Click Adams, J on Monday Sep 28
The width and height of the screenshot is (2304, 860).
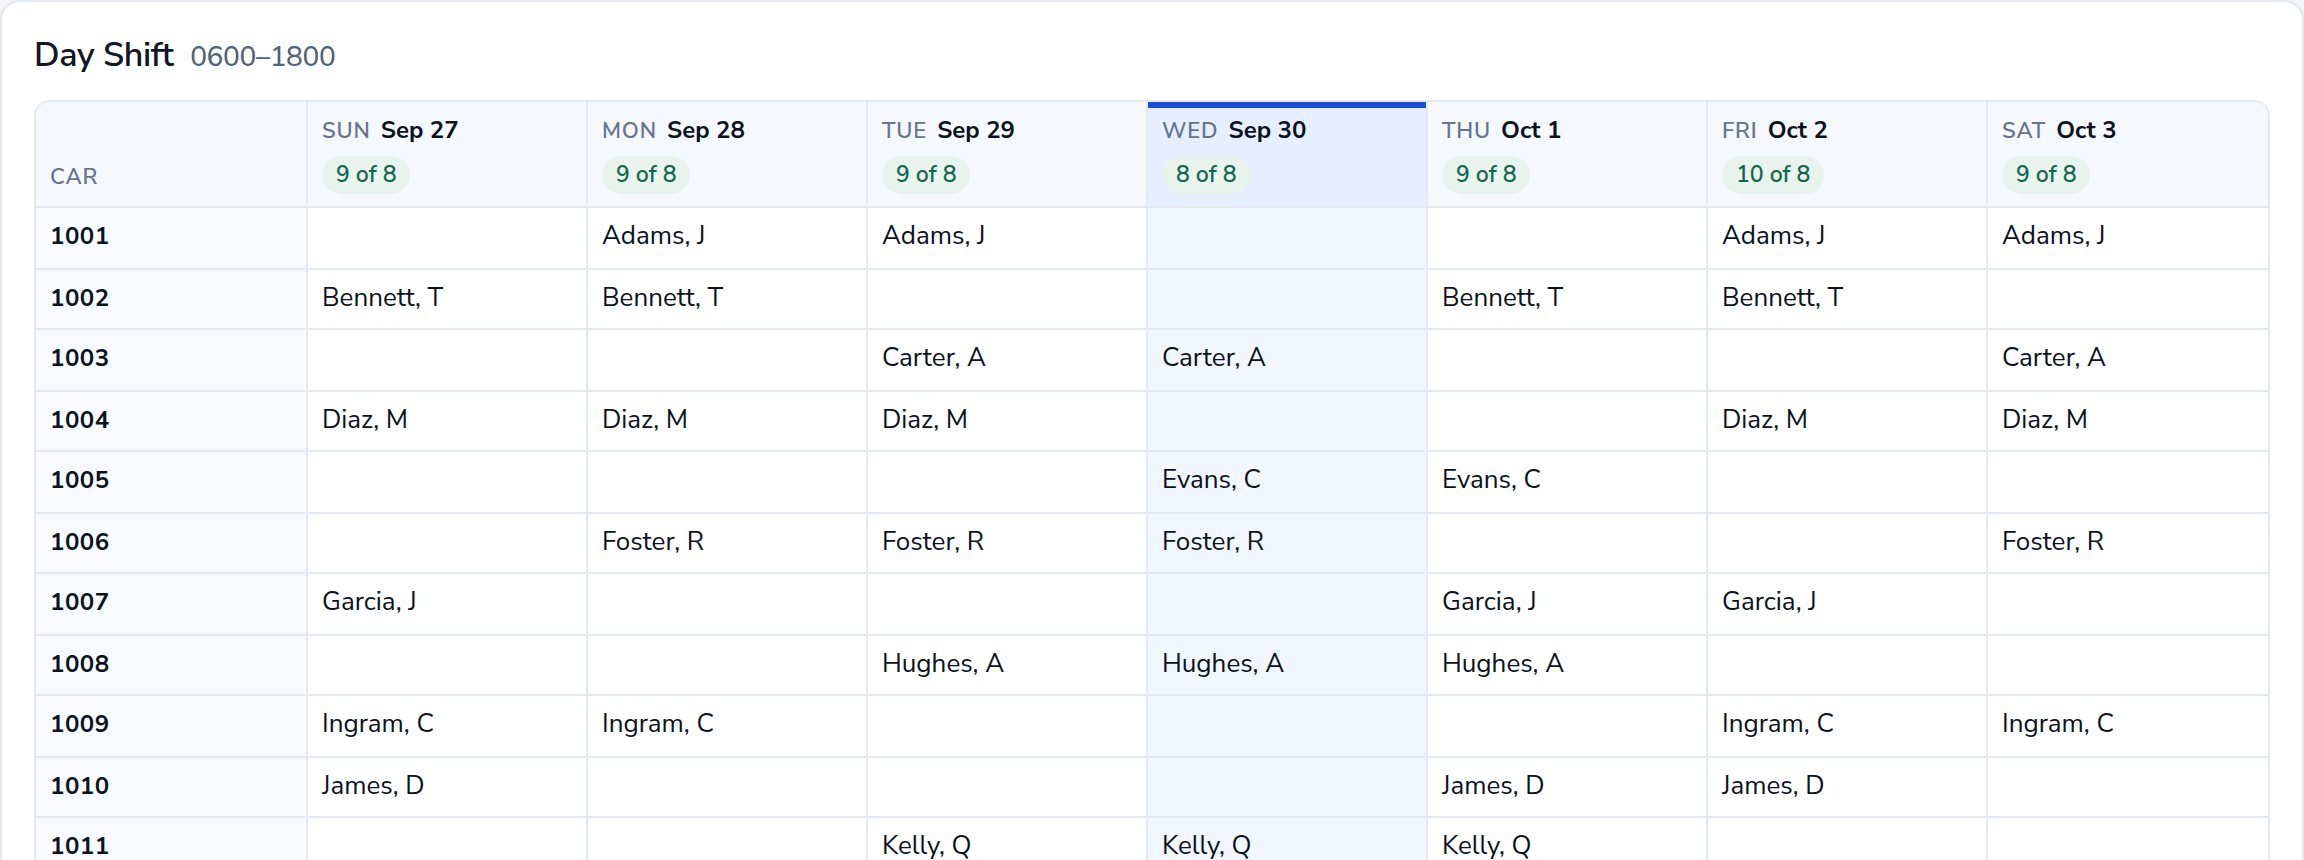(654, 236)
